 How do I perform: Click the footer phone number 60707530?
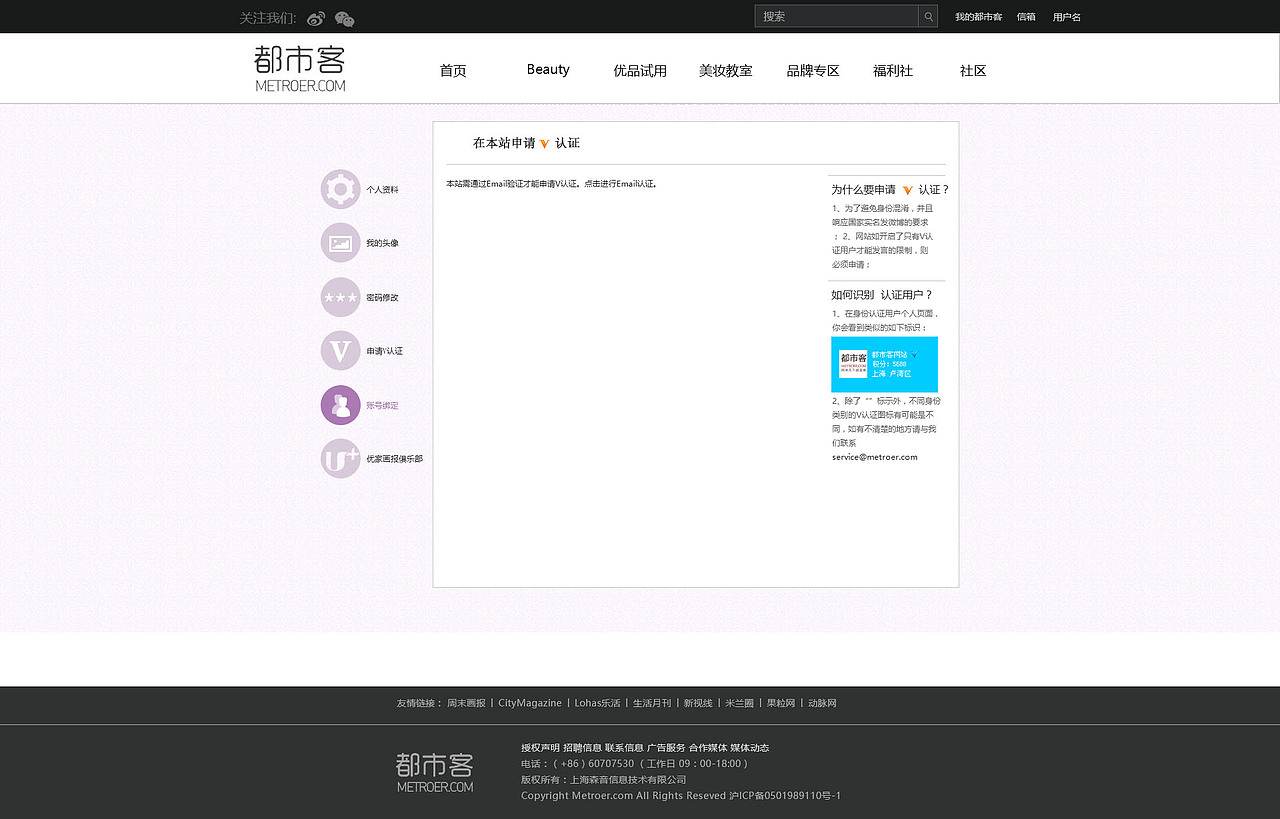tap(611, 764)
